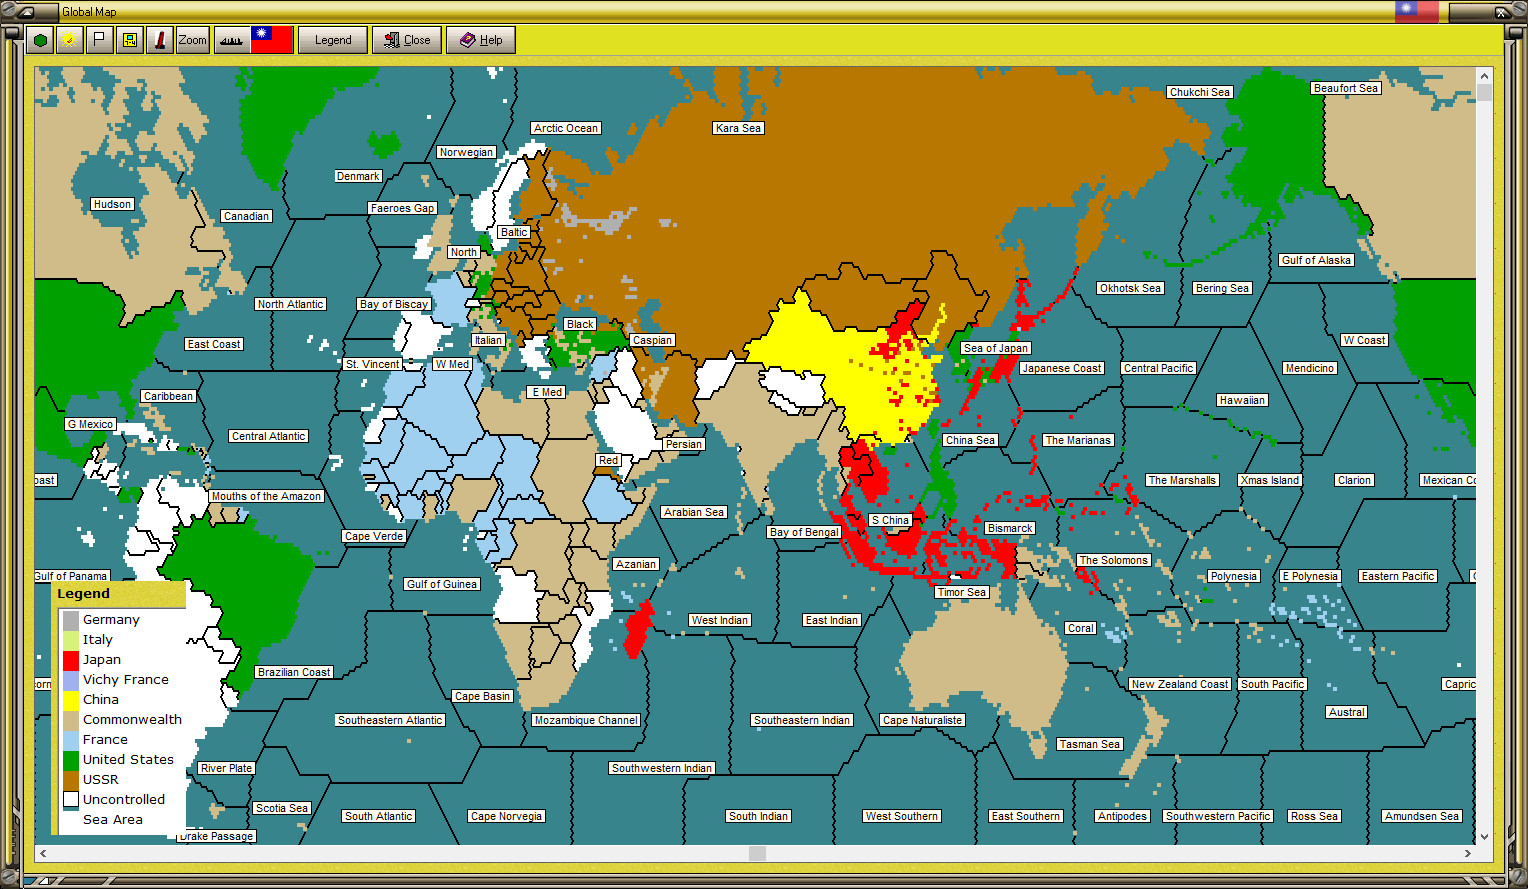Click the Arctic Ocean sea label
The height and width of the screenshot is (889, 1528).
pyautogui.click(x=566, y=128)
